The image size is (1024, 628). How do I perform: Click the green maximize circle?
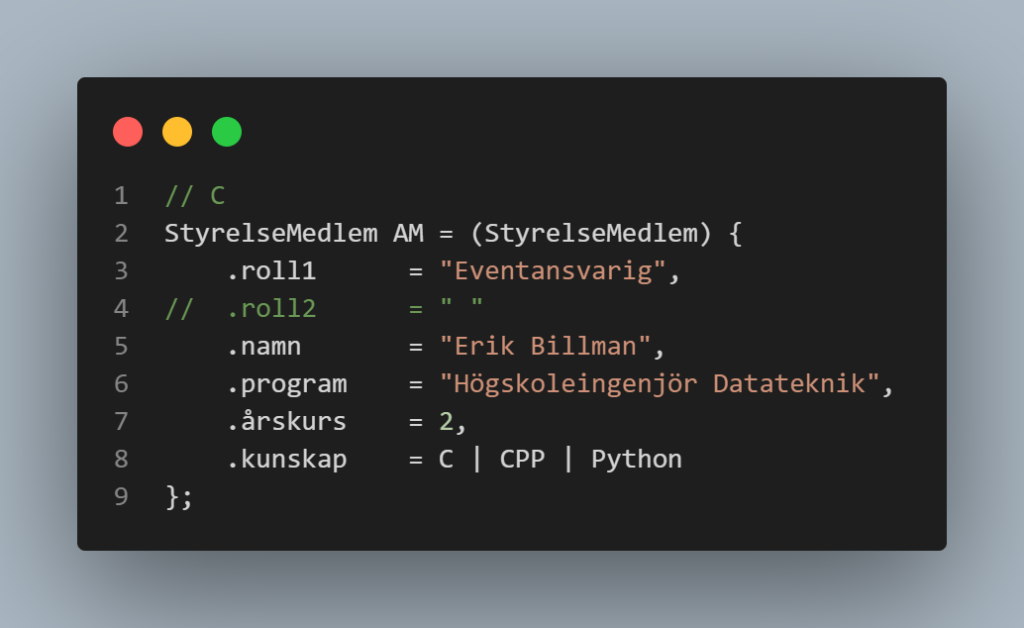pyautogui.click(x=227, y=132)
